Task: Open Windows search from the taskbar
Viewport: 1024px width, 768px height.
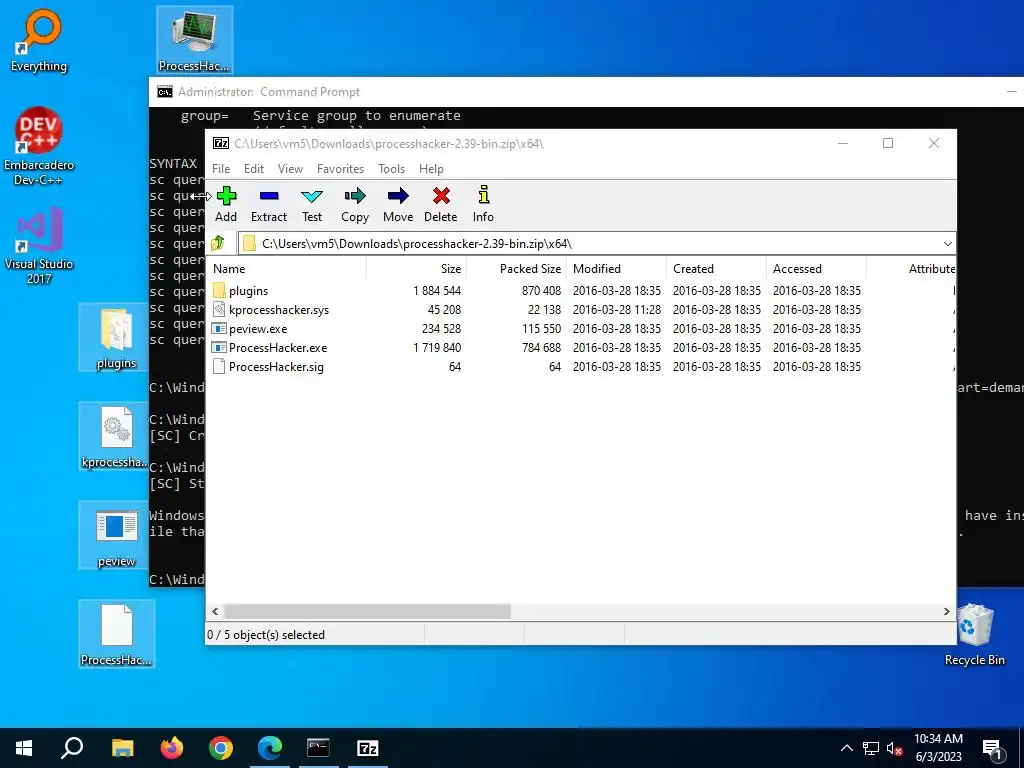Action: [x=72, y=748]
